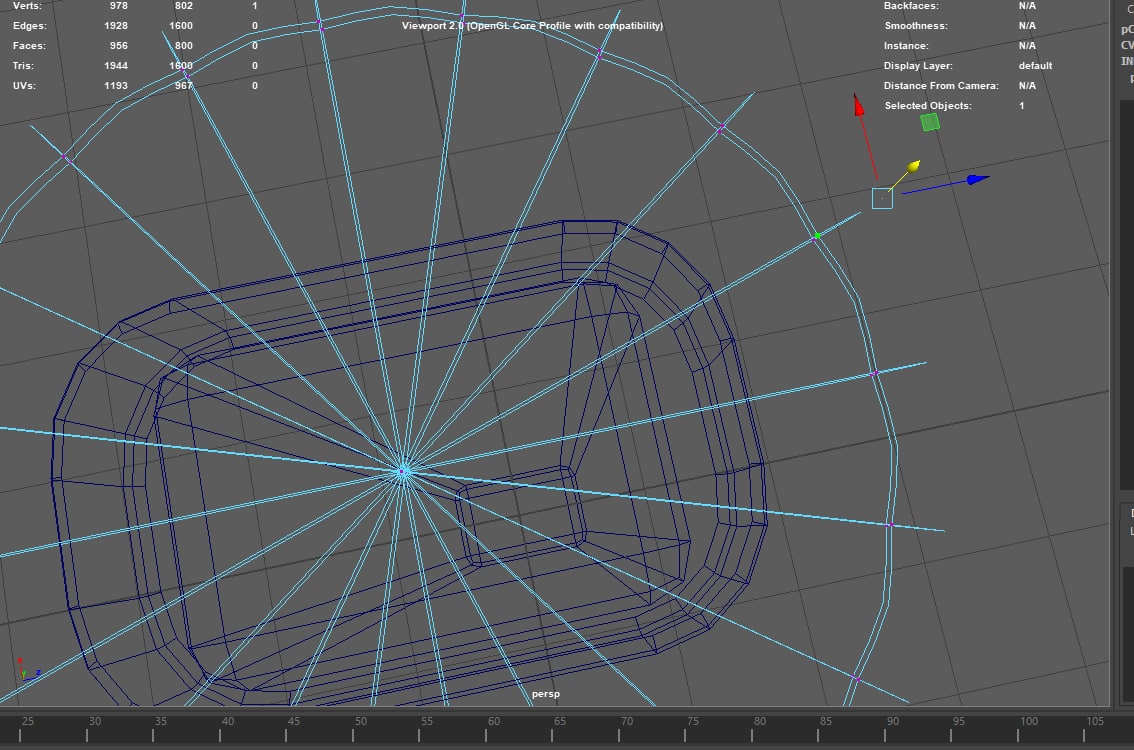Grab the blue arrow manipulator handle
Screen dimensions: 1134x750
pyautogui.click(x=979, y=179)
